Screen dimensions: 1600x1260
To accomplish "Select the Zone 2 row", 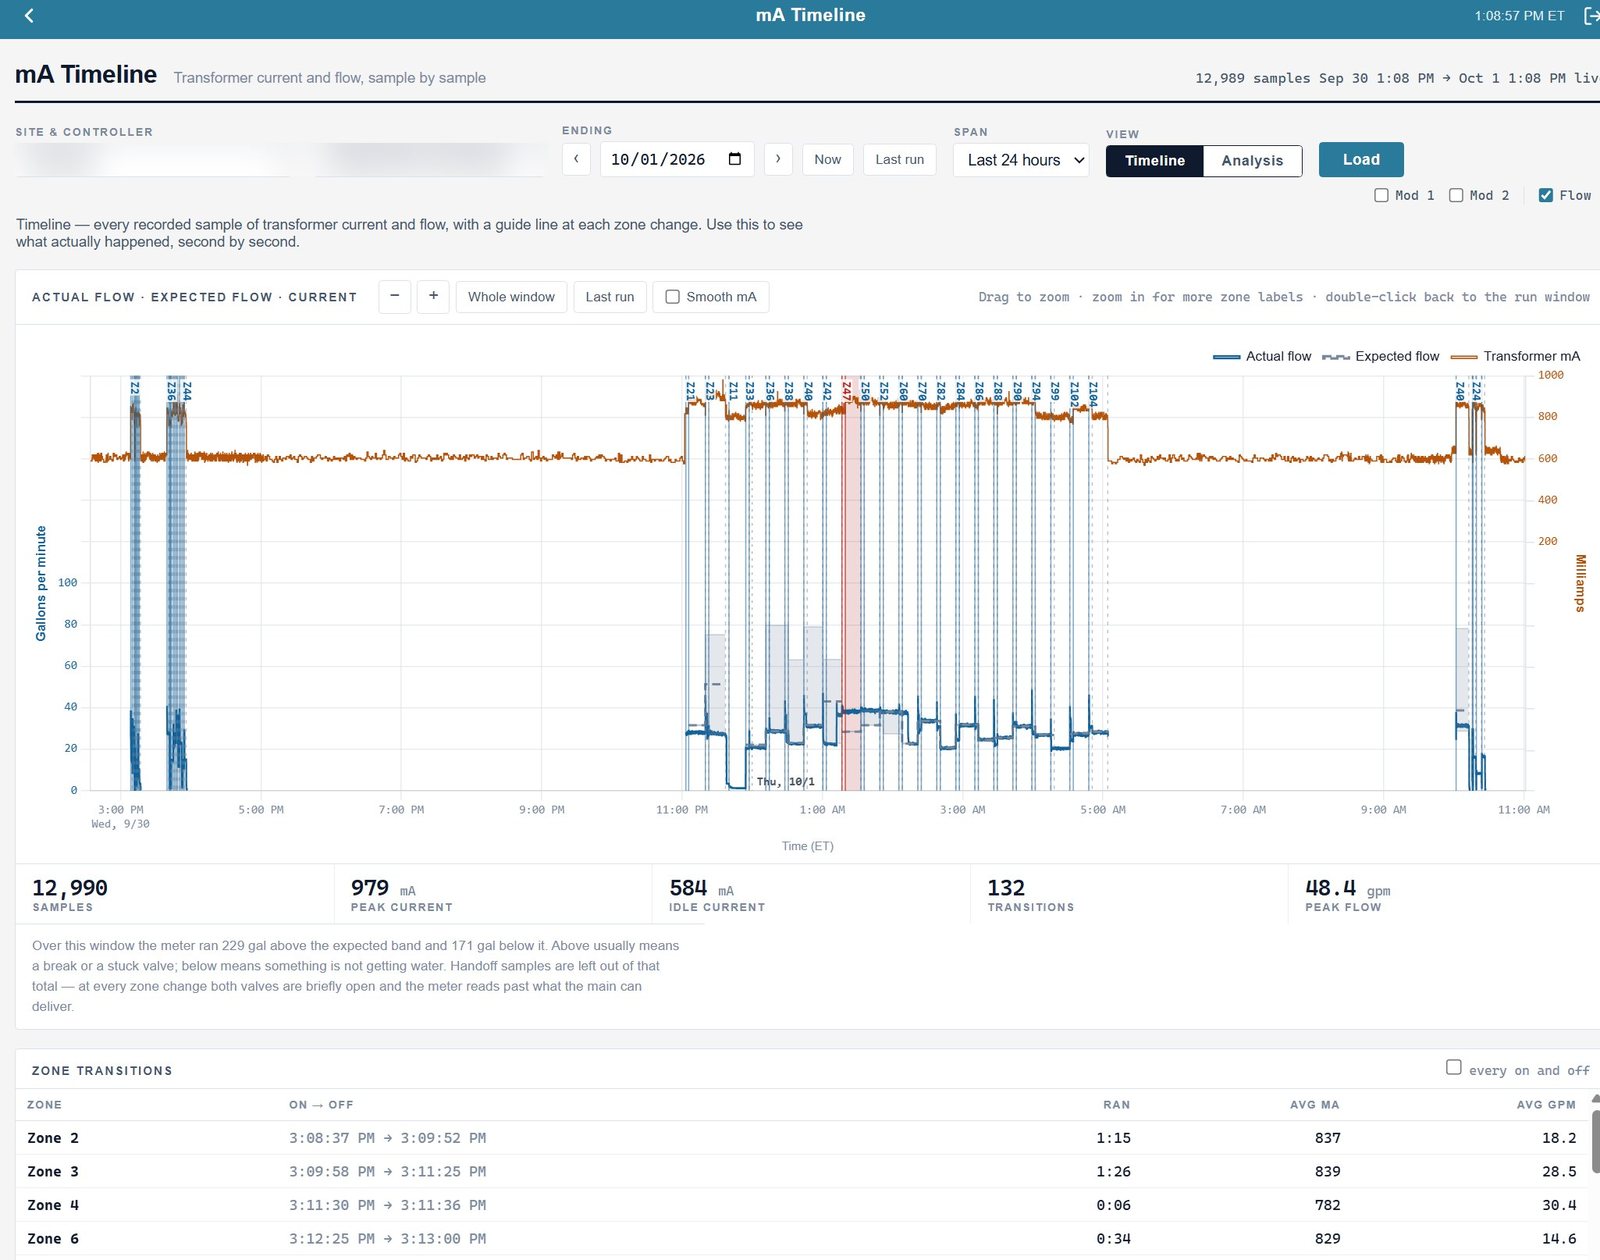I will click(x=801, y=1138).
